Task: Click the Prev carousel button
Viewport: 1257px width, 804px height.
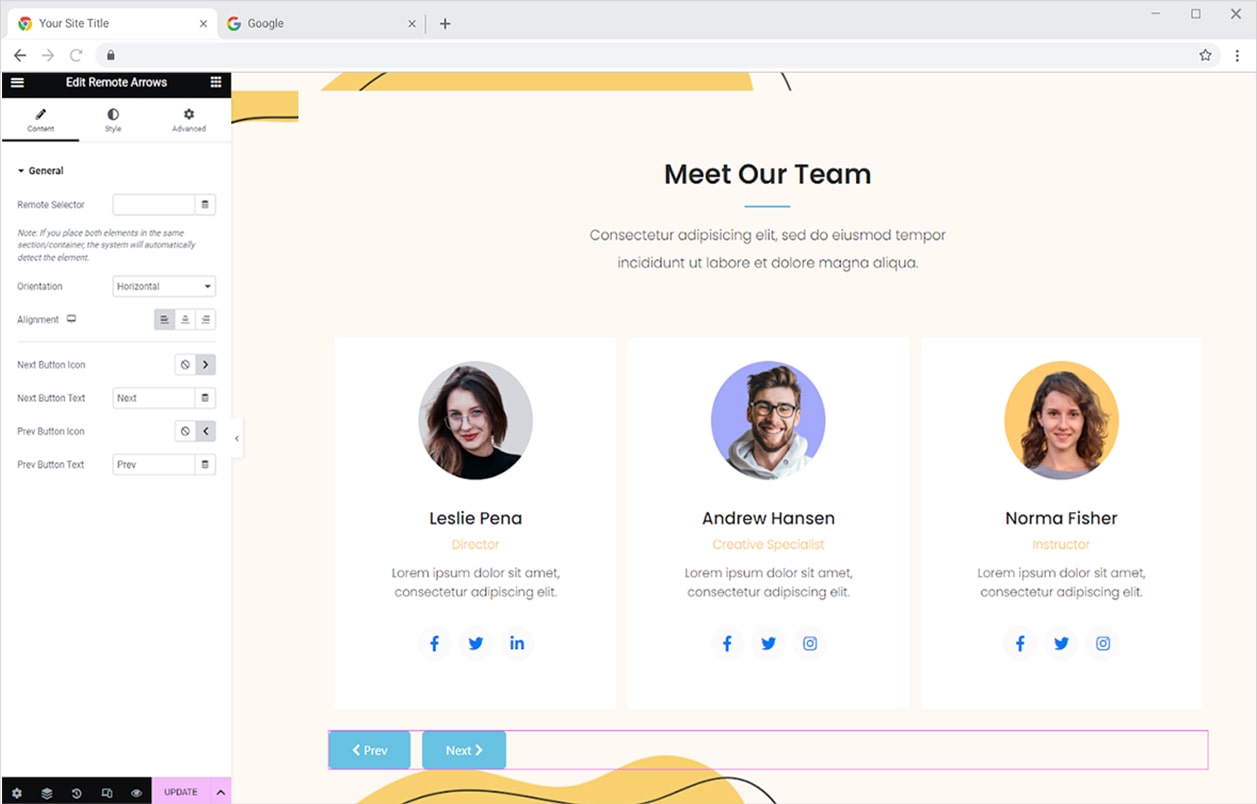Action: coord(369,750)
